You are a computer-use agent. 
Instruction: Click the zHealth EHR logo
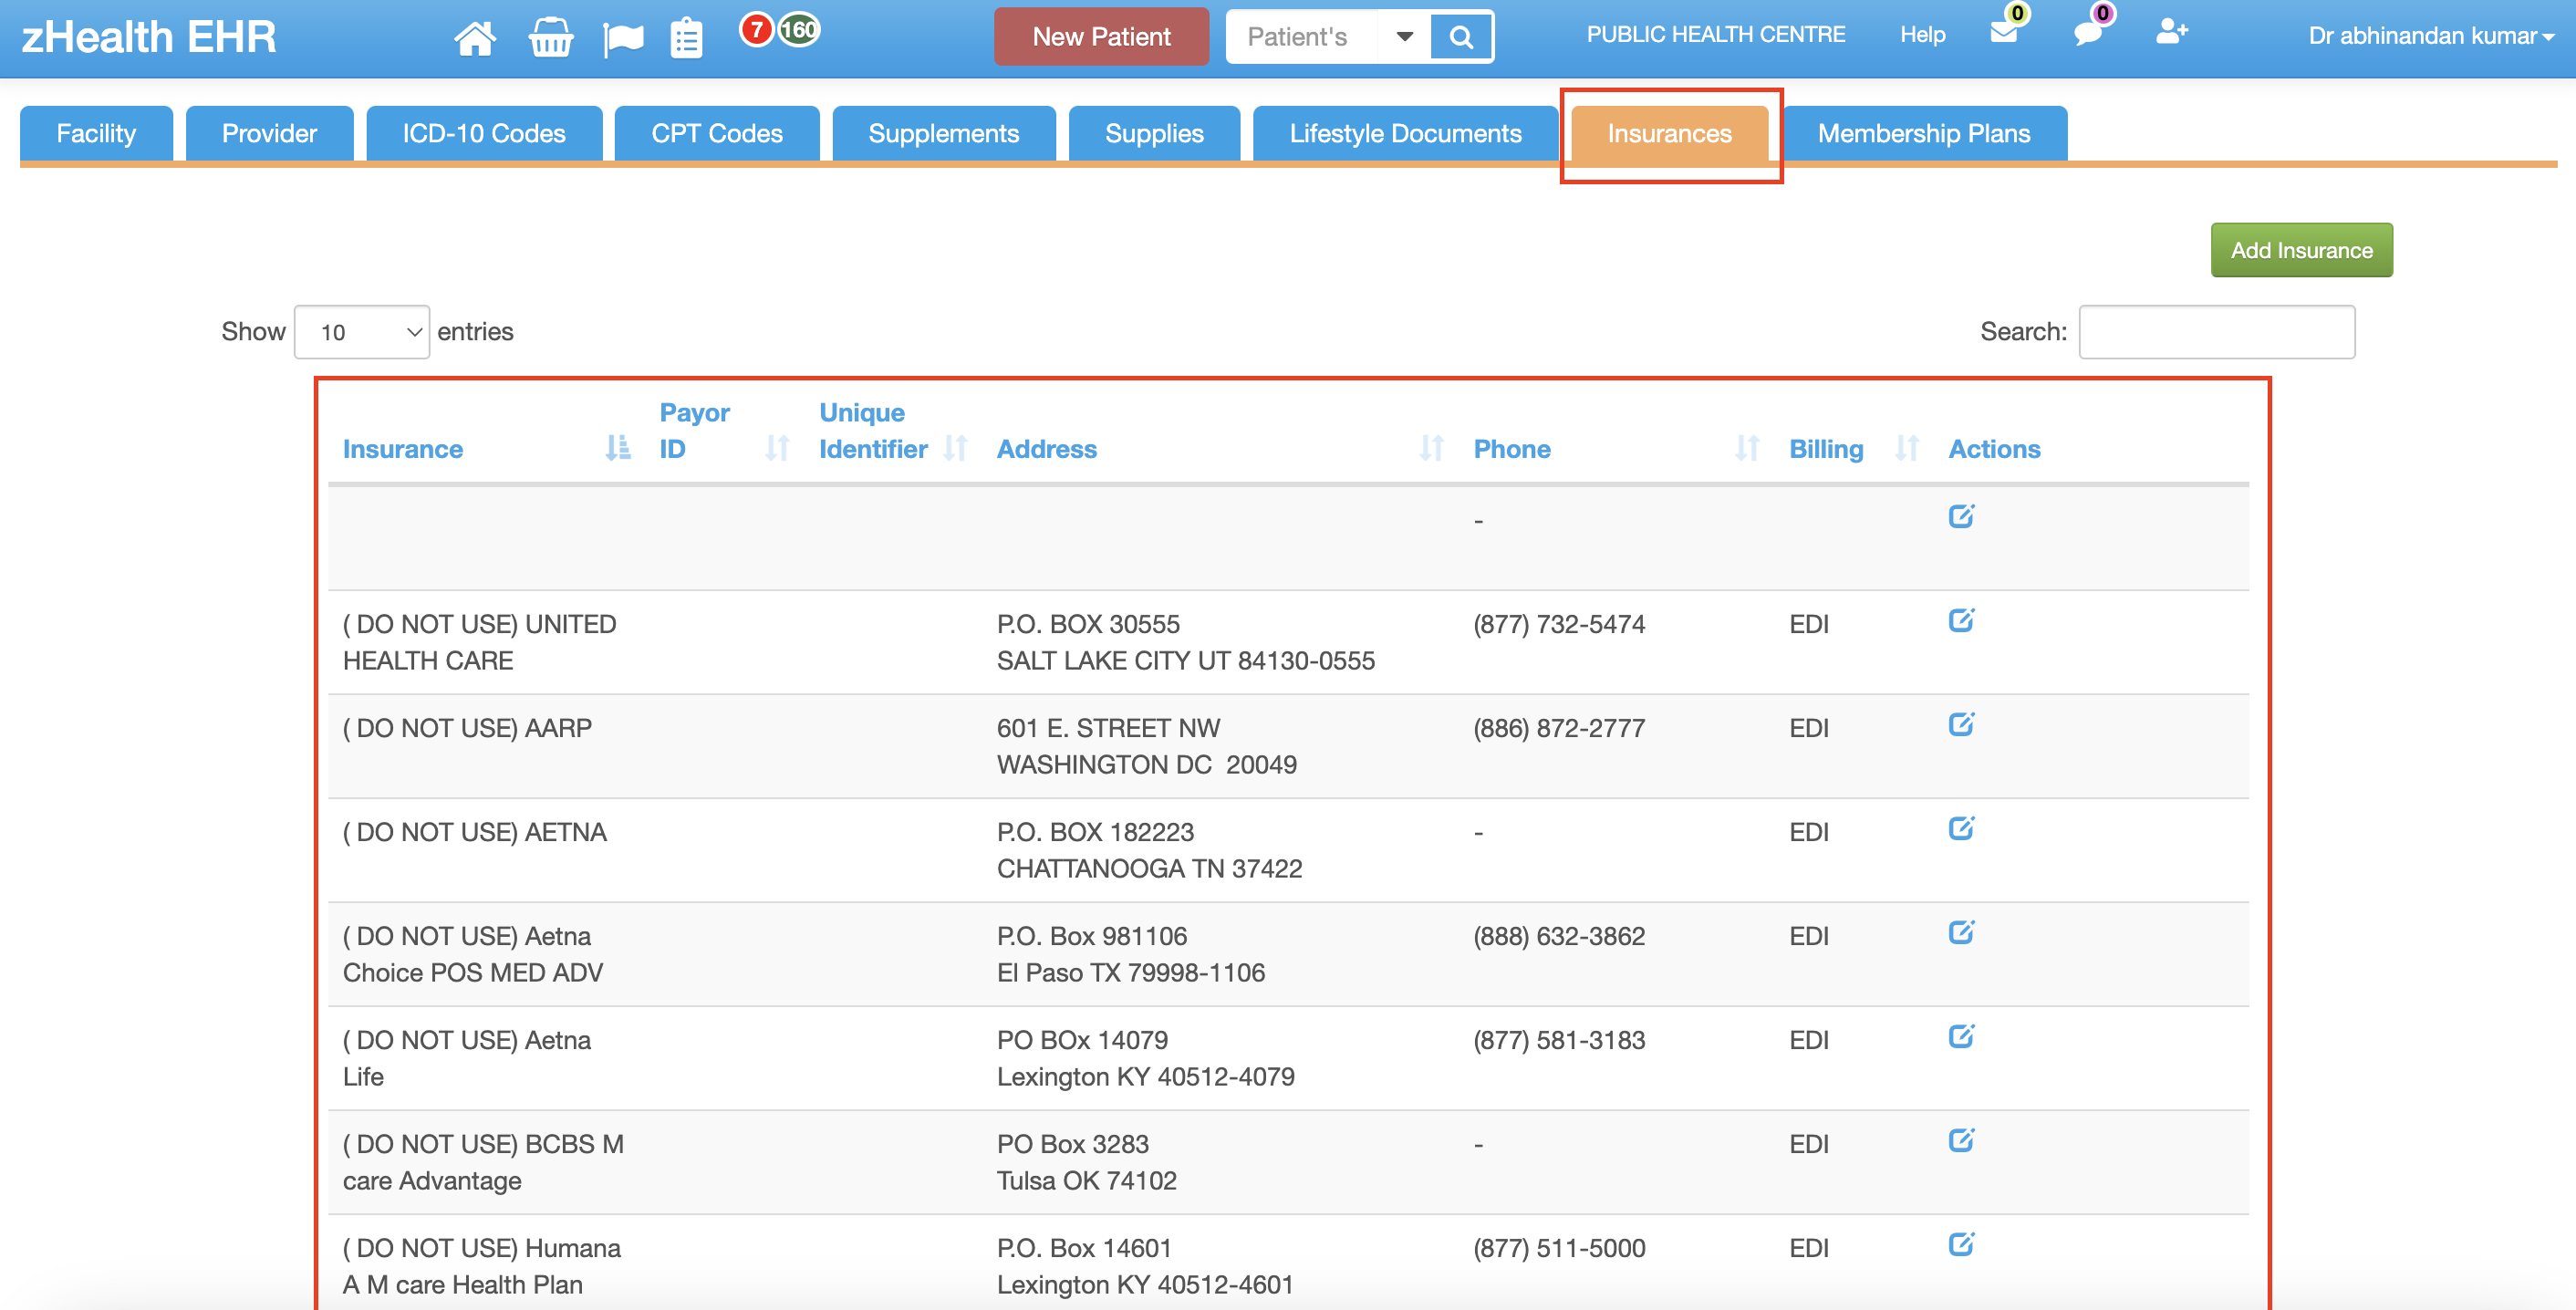148,37
